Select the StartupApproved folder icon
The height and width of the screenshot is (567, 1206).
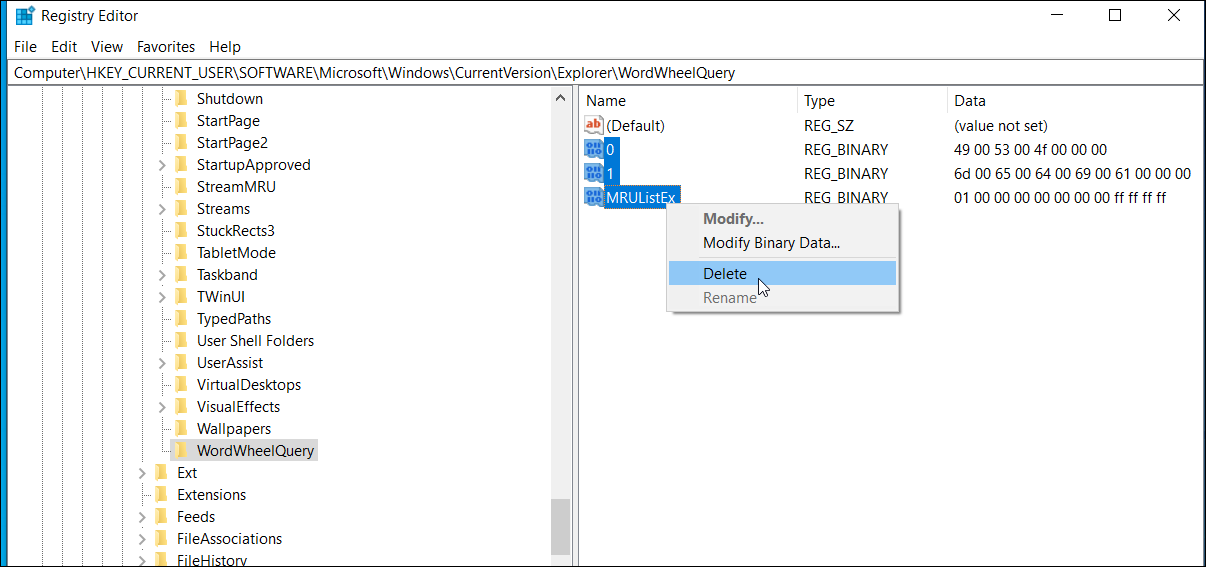181,164
